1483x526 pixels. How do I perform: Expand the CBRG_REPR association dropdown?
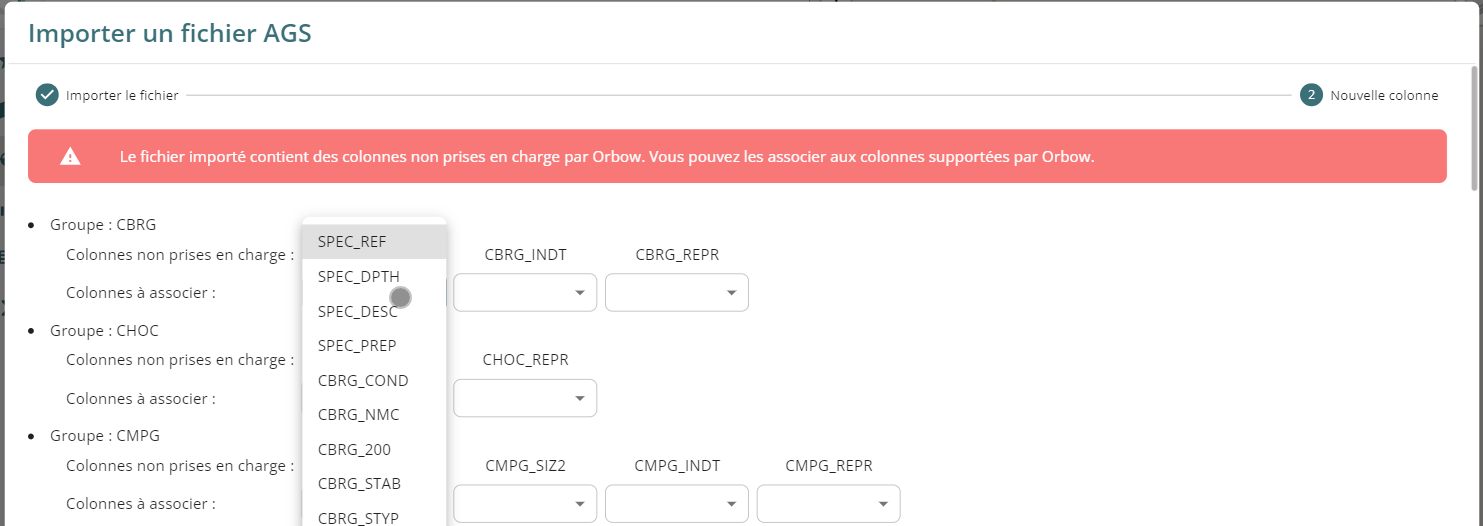677,292
